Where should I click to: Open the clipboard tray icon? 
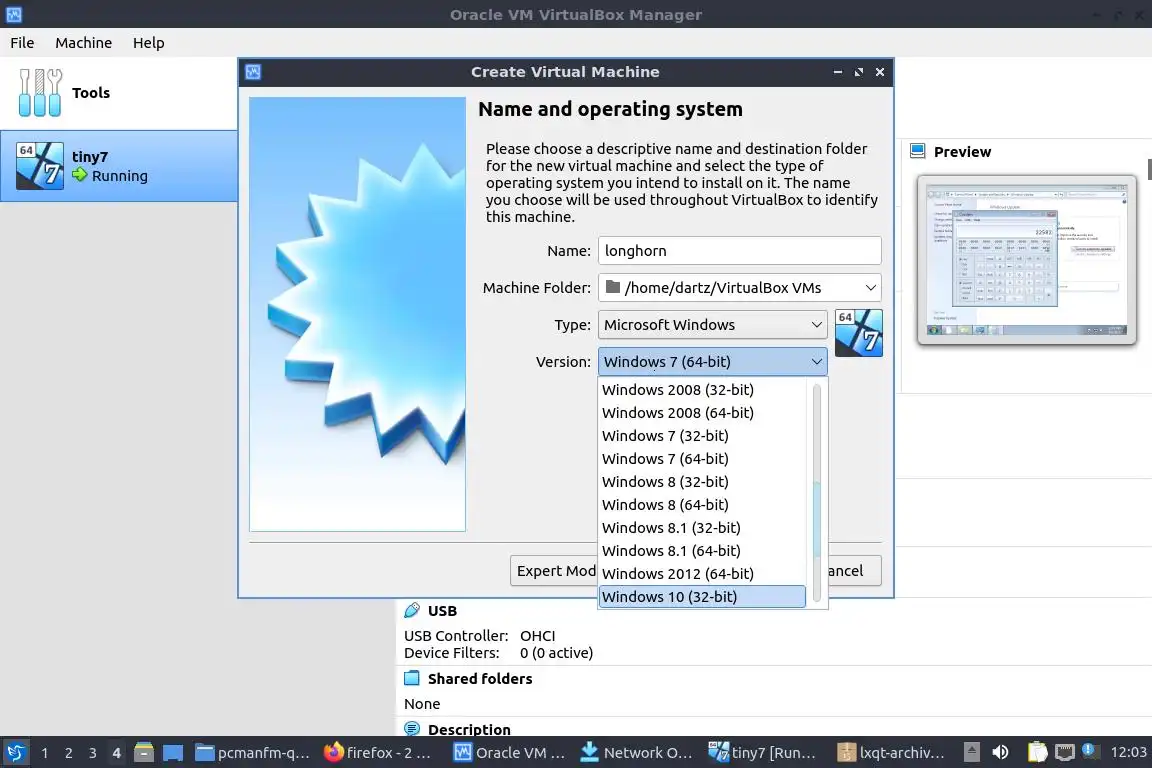1037,753
